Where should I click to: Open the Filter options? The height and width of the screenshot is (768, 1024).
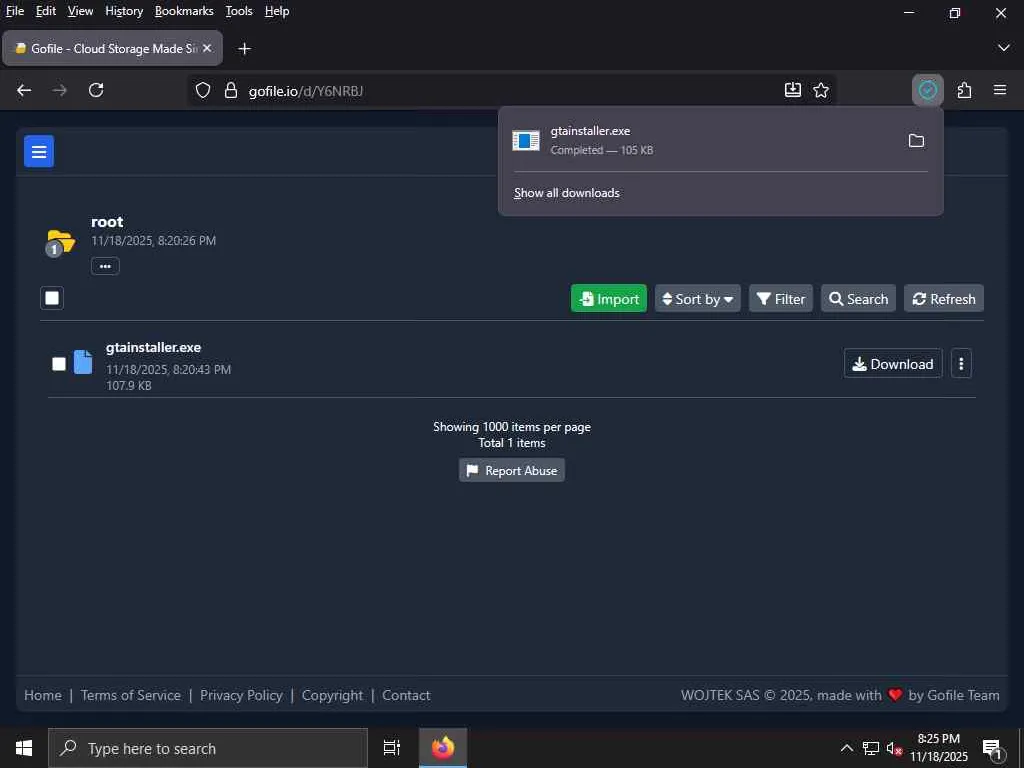(780, 298)
